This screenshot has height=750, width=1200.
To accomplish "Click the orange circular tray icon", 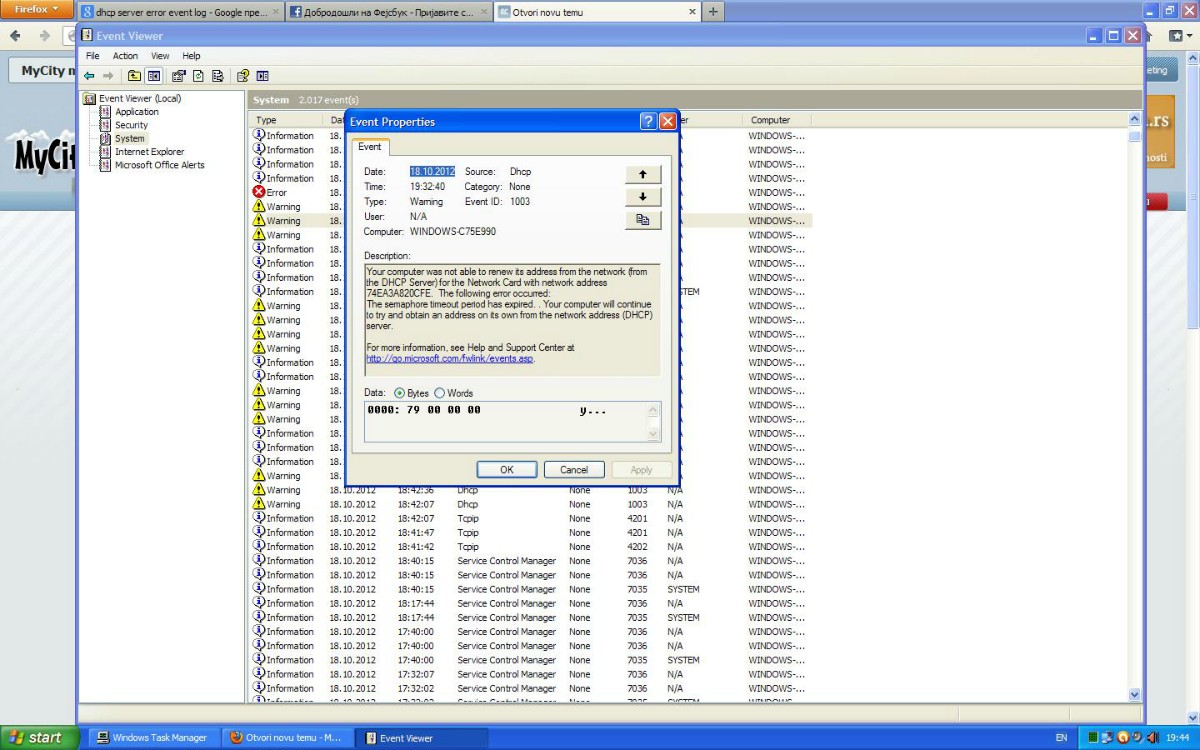I will pyautogui.click(x=1123, y=738).
